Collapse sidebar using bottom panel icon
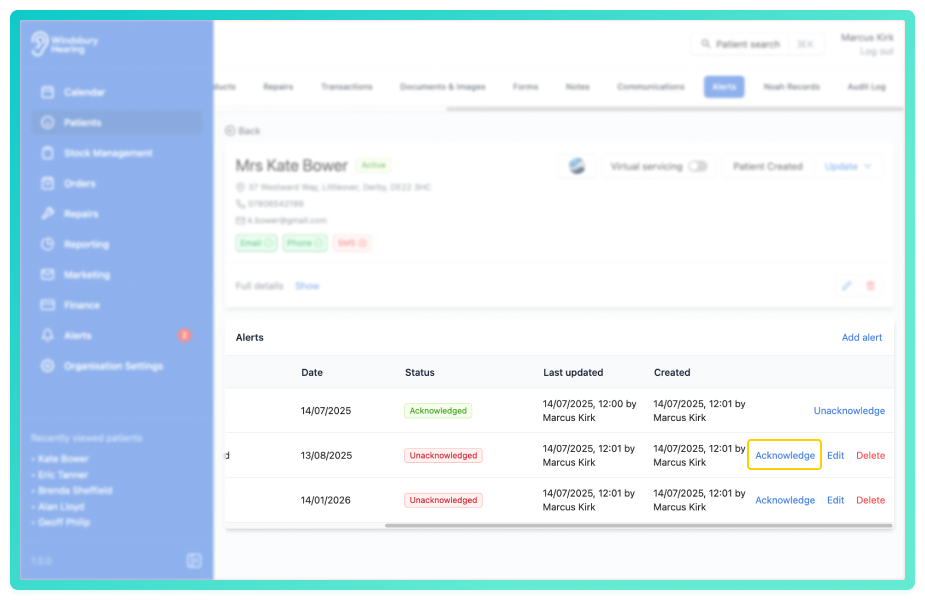The height and width of the screenshot is (600, 925). click(x=194, y=560)
